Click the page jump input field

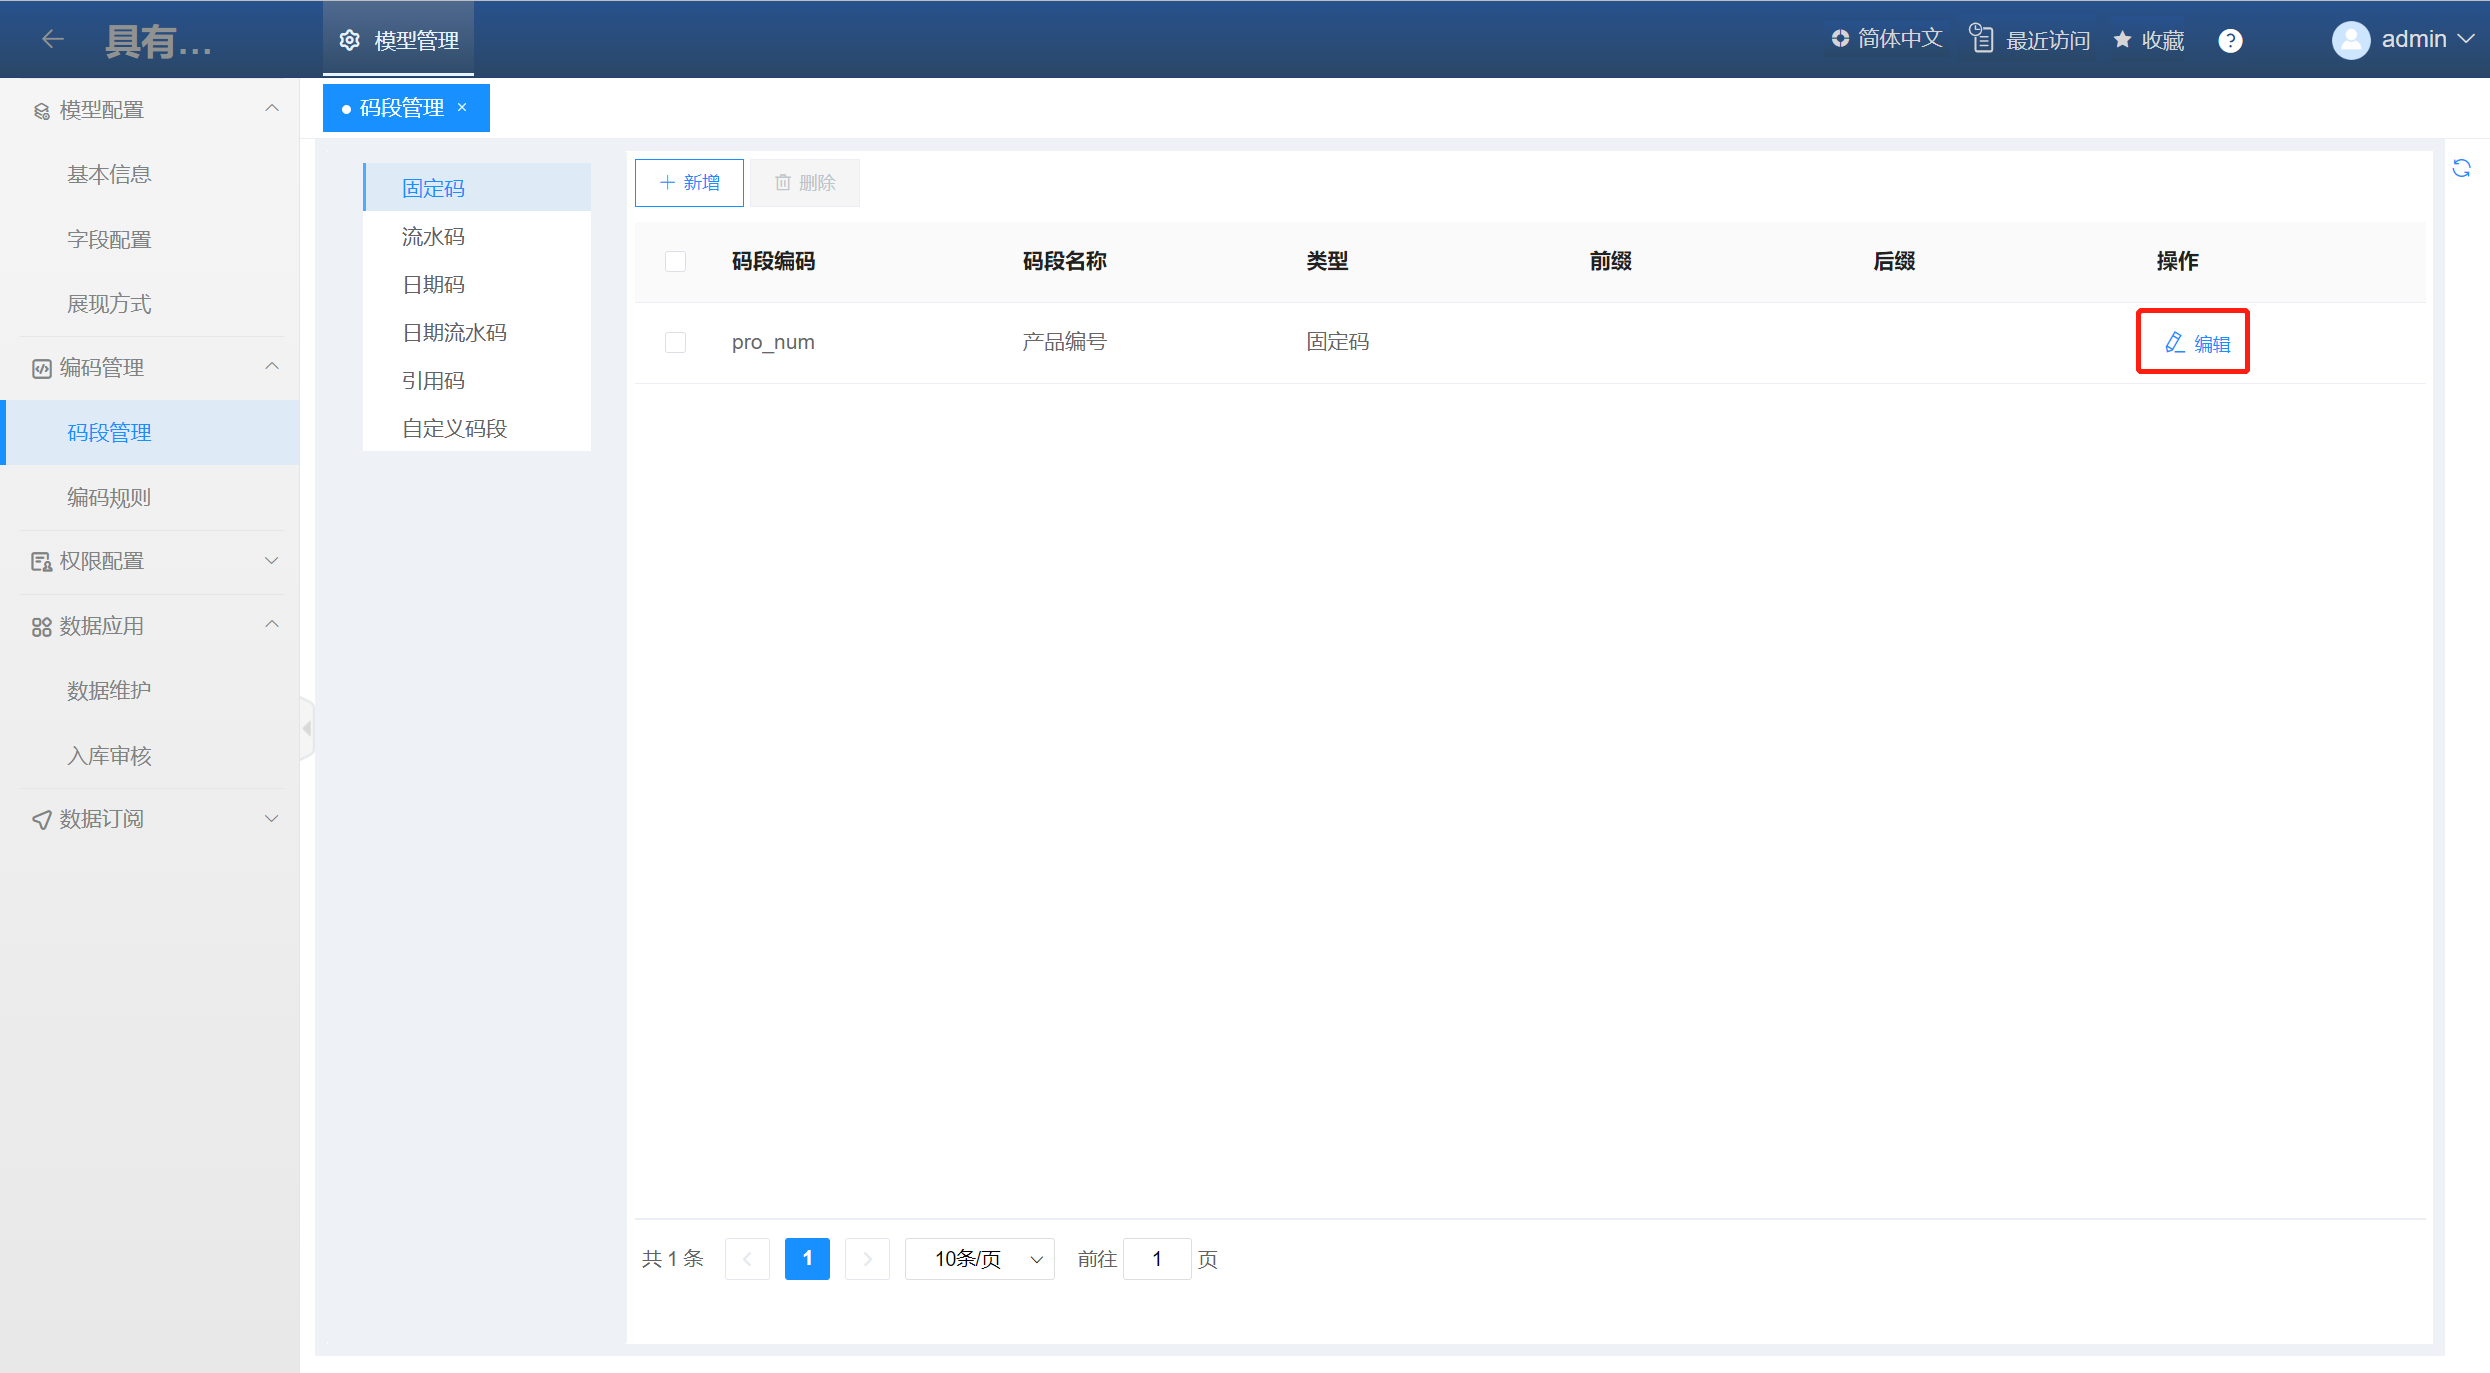pyautogui.click(x=1156, y=1258)
